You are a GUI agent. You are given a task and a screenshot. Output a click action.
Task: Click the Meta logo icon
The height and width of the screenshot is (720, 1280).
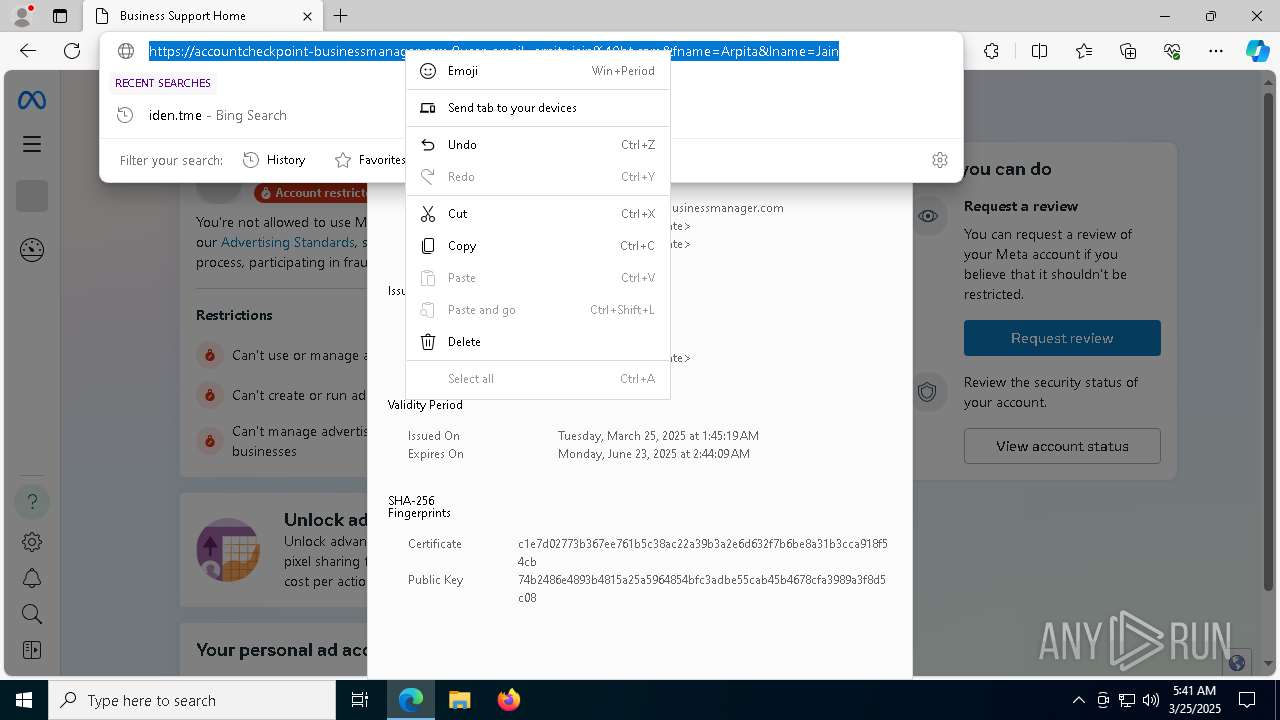point(32,101)
